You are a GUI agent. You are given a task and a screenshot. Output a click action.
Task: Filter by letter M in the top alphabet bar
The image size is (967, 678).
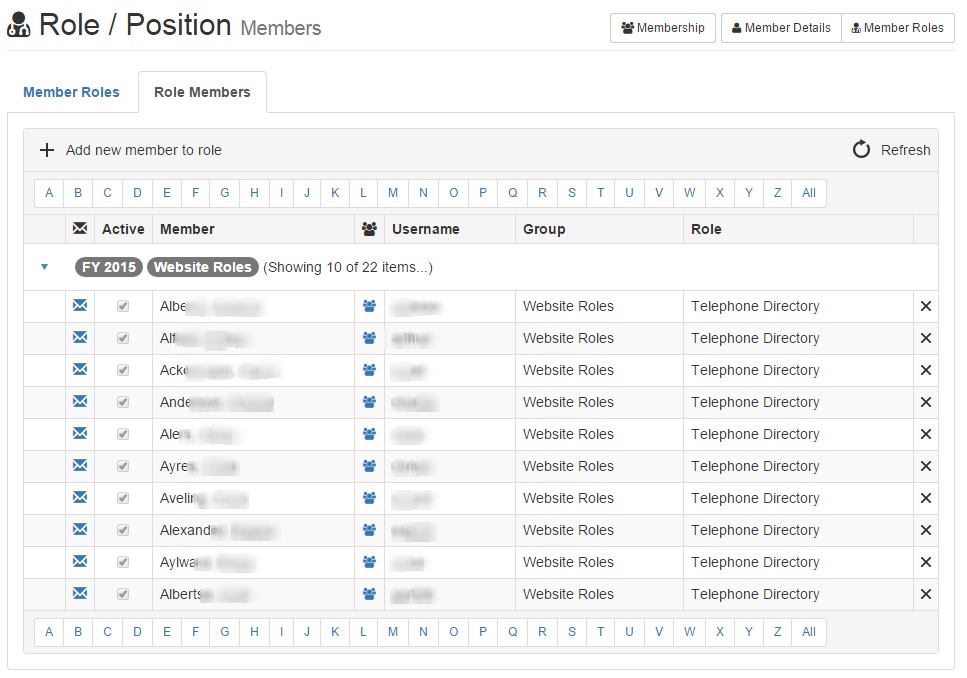393,193
